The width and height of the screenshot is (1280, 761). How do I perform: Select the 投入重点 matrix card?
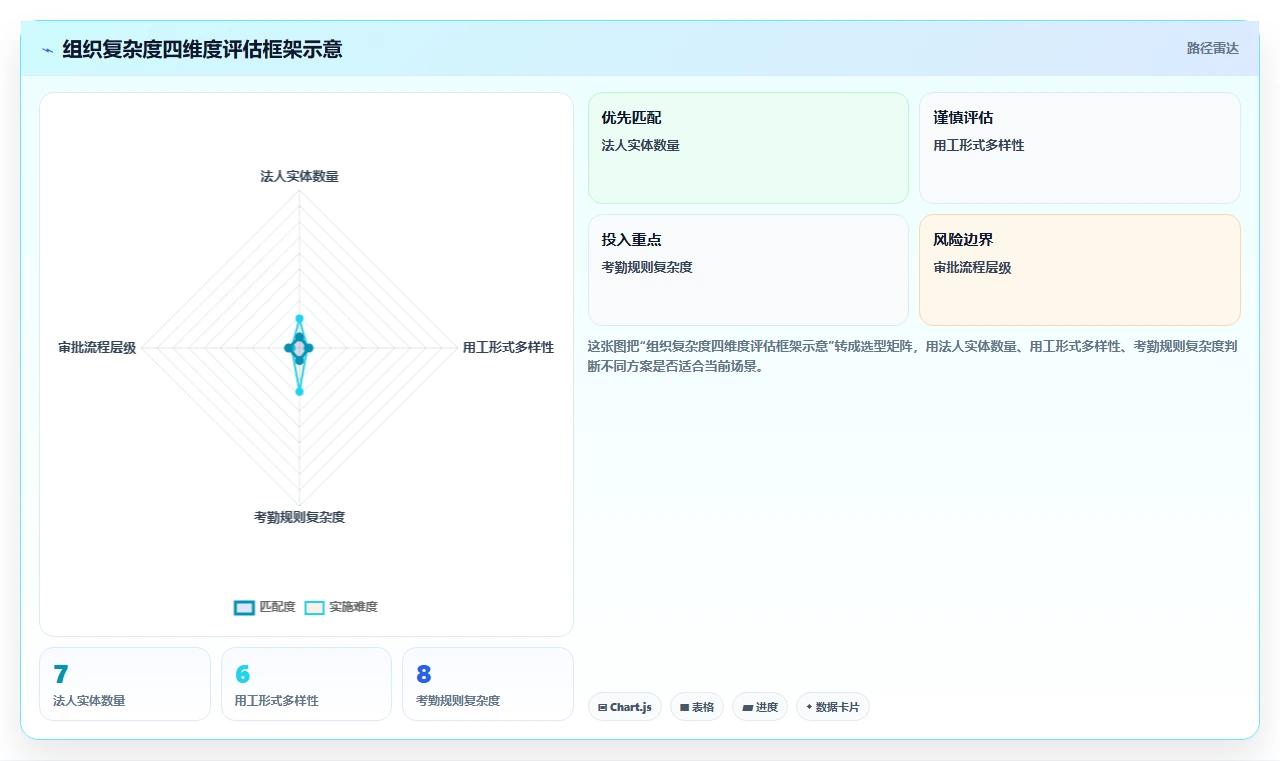coord(748,270)
